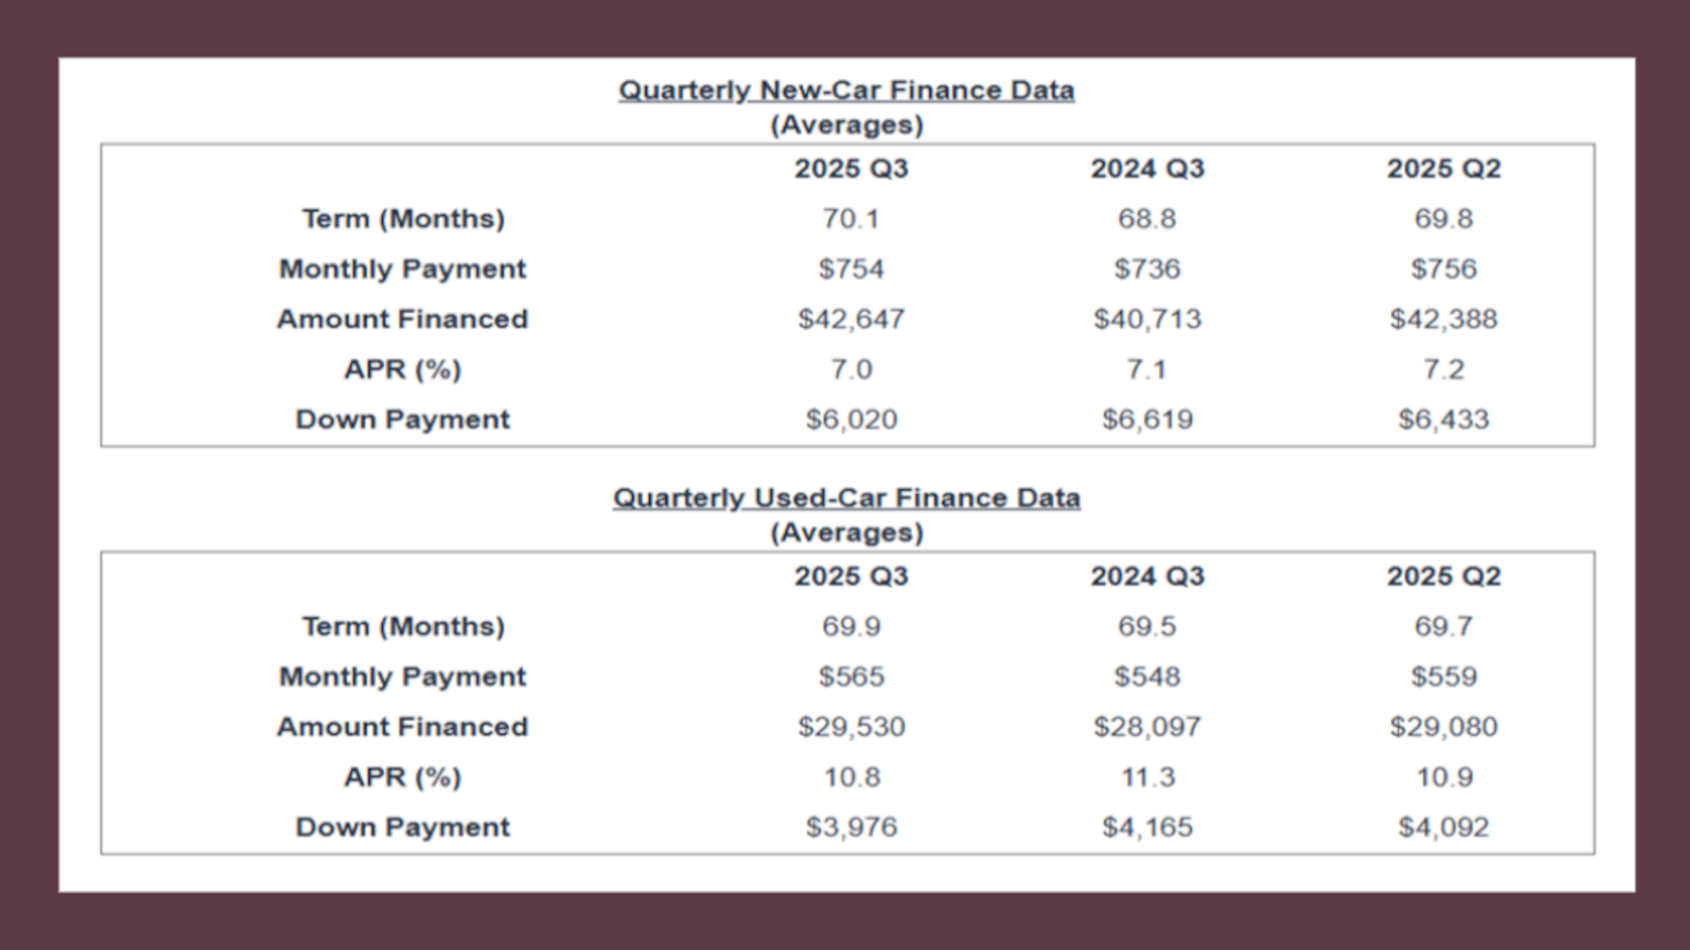
Task: Click the (Averages) subtitle under the new-car title
Action: pos(846,125)
